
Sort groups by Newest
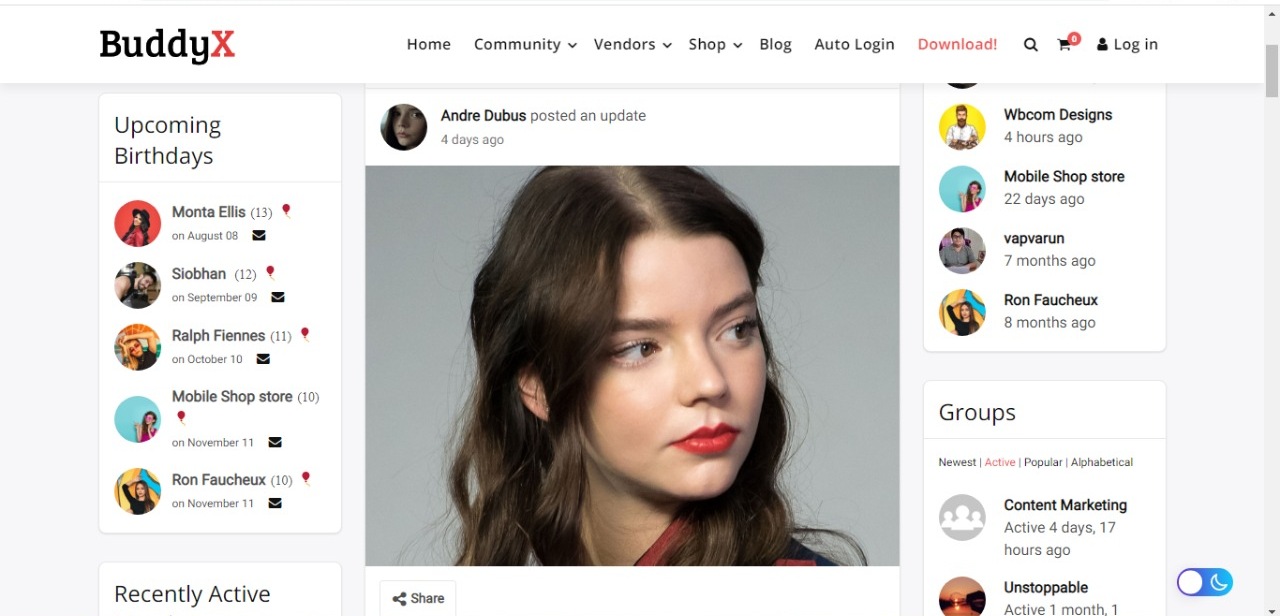[x=957, y=462]
